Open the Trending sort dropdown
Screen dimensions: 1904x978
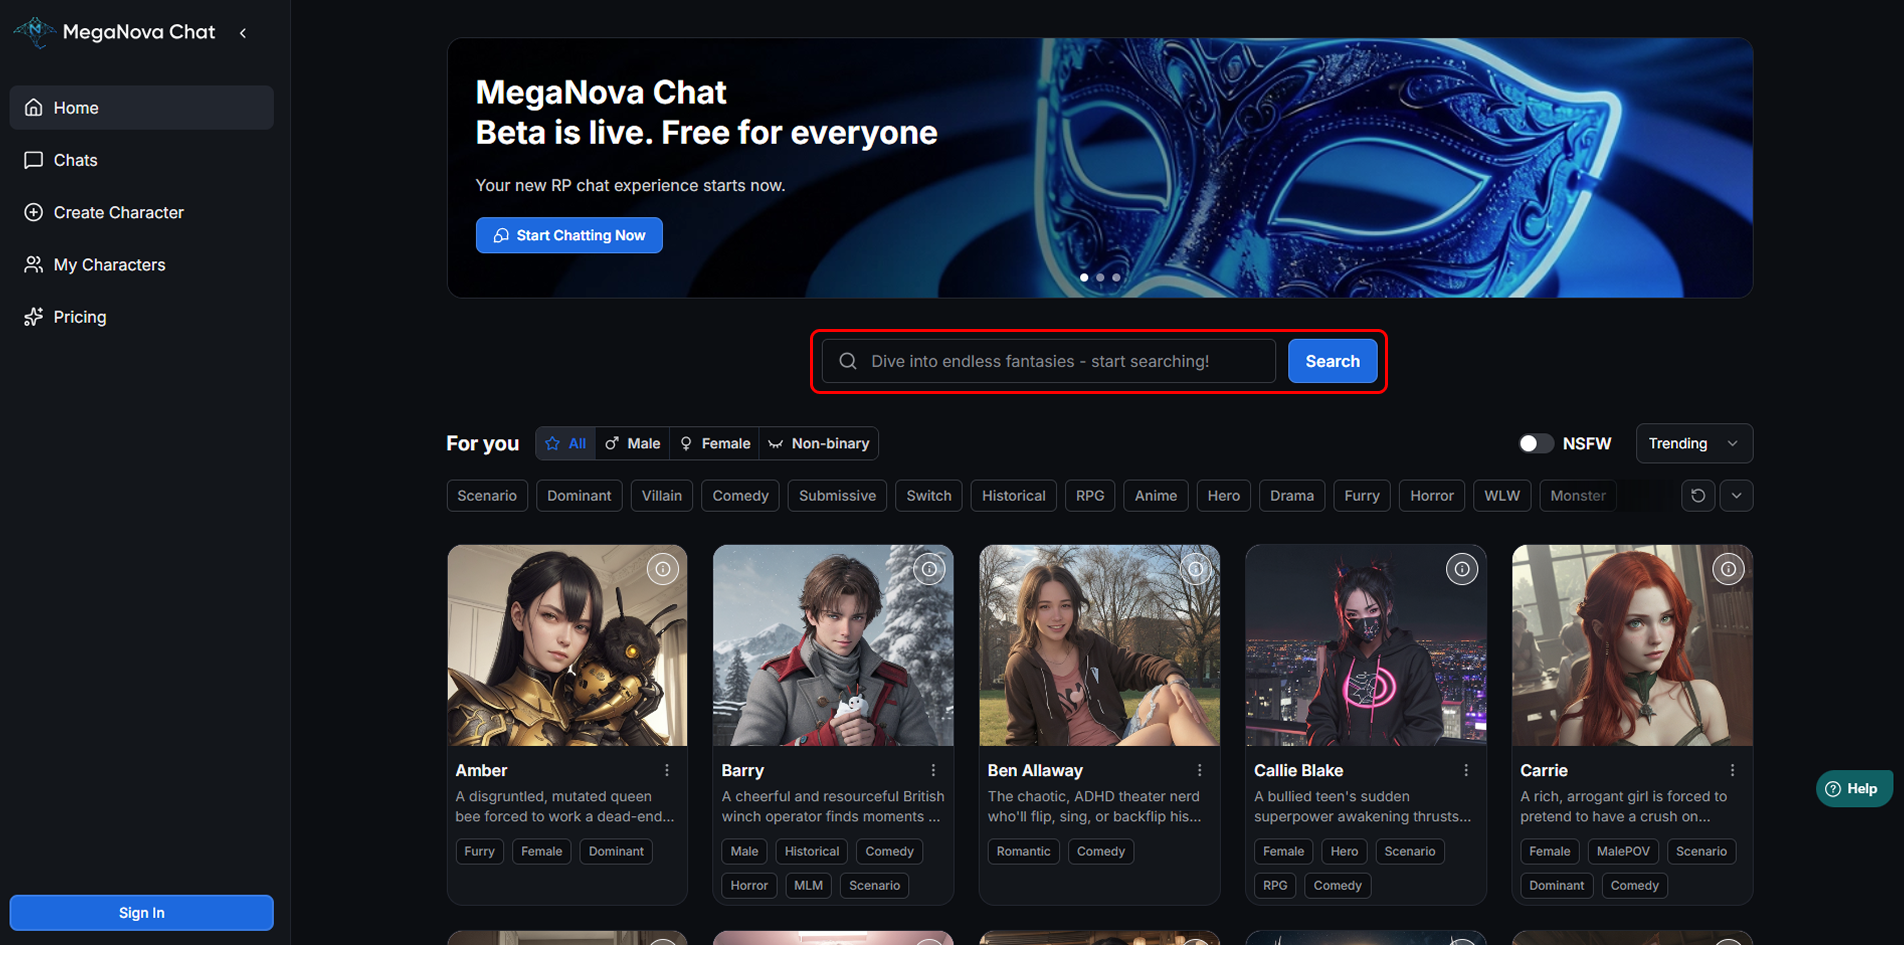click(1693, 443)
